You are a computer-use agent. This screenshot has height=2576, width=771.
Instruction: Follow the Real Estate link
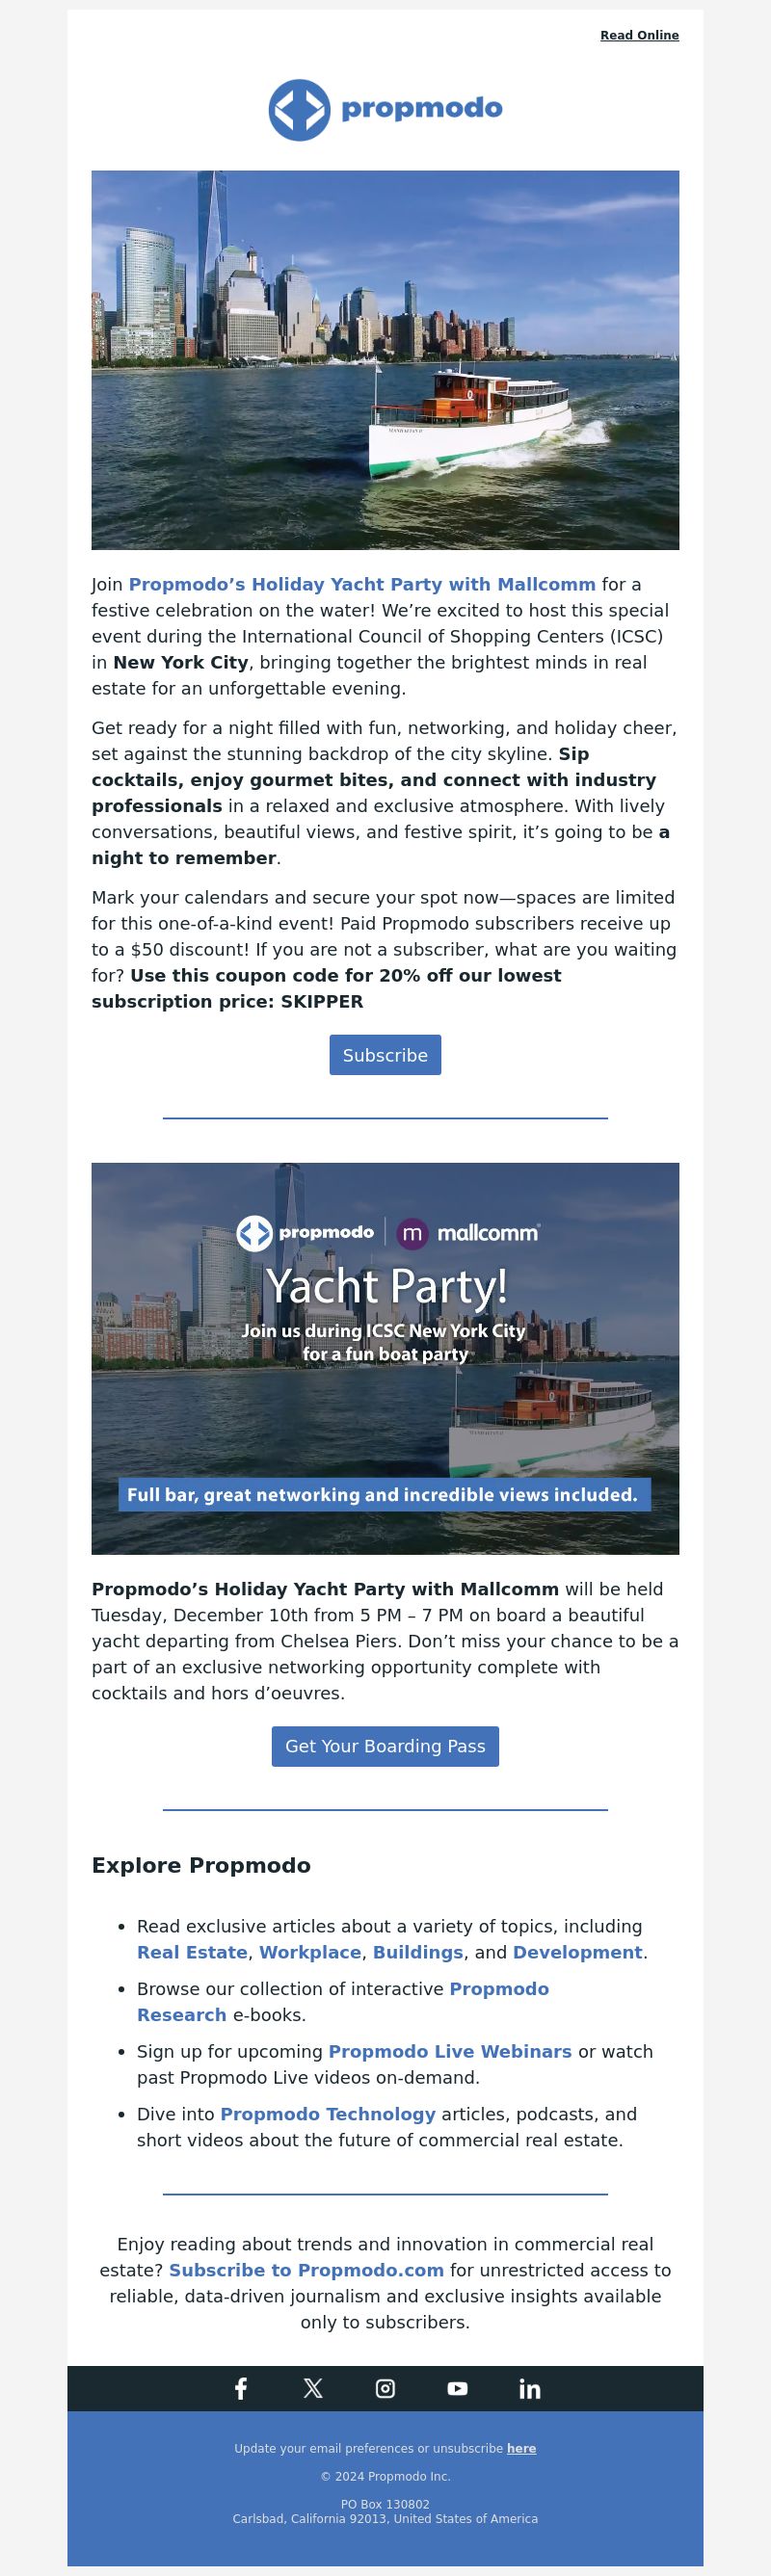(x=192, y=1952)
